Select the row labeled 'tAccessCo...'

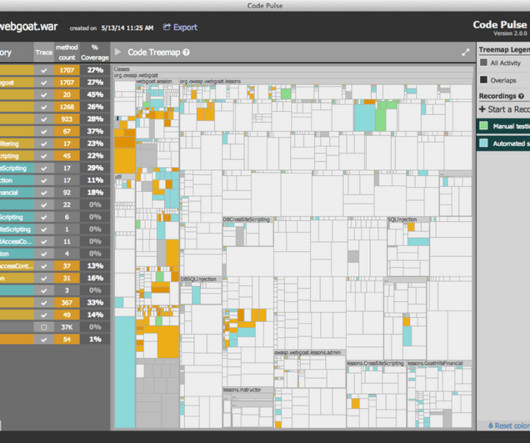pos(17,242)
